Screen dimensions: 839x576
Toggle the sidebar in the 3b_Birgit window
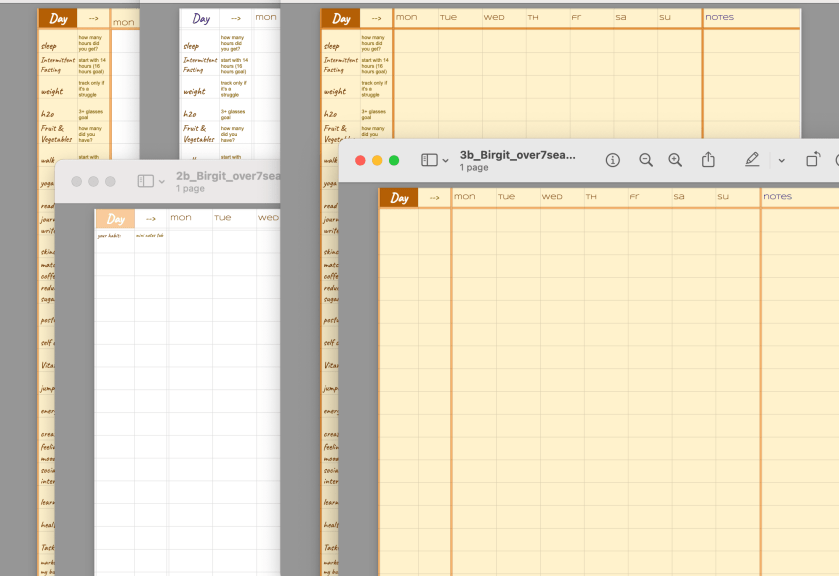point(429,160)
